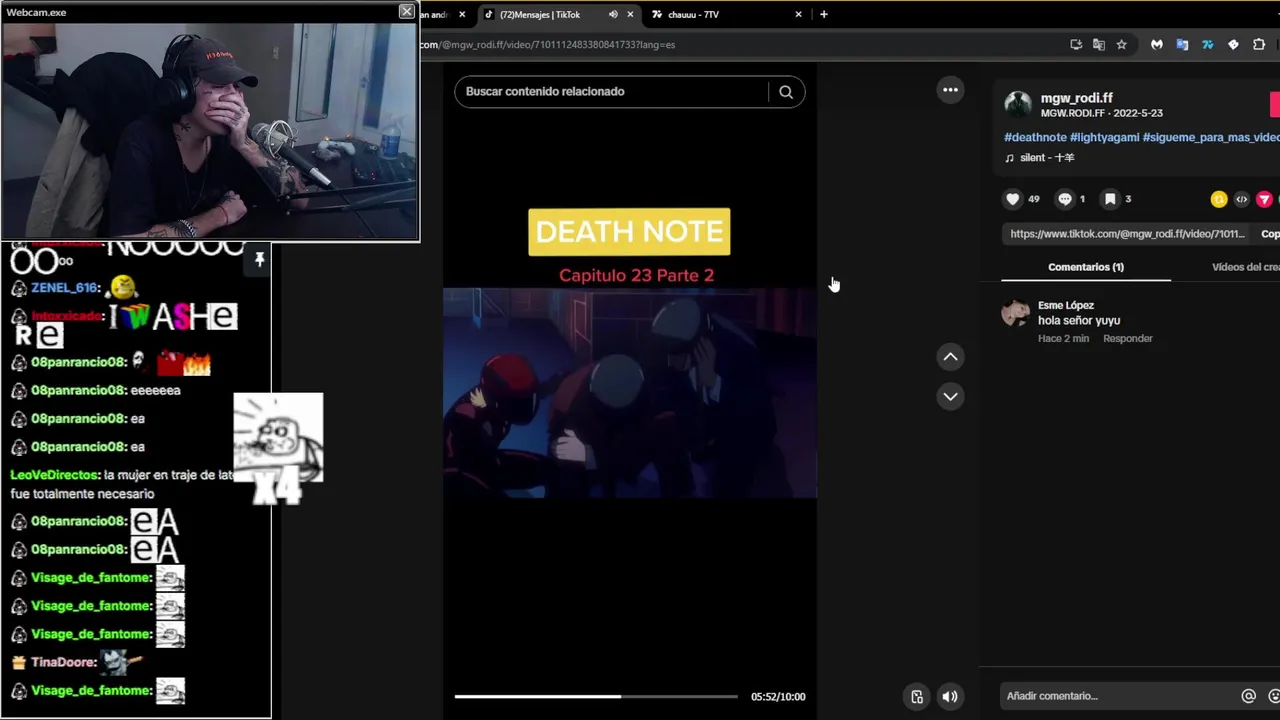Share to friends with red paper-plane icon
The image size is (1280, 720).
click(x=1264, y=199)
